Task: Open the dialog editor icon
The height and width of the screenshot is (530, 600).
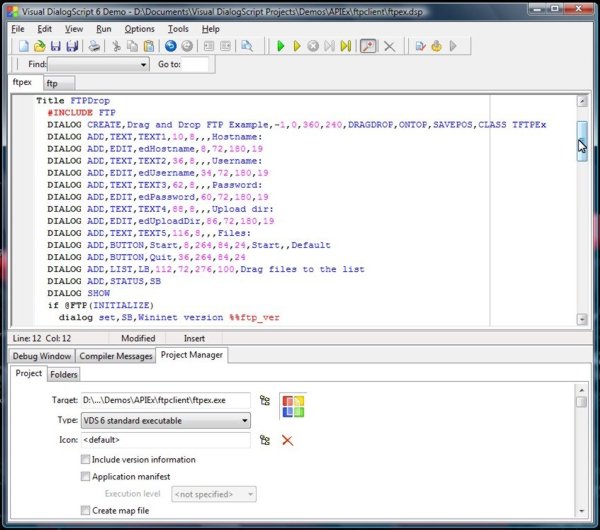Action: (x=420, y=46)
